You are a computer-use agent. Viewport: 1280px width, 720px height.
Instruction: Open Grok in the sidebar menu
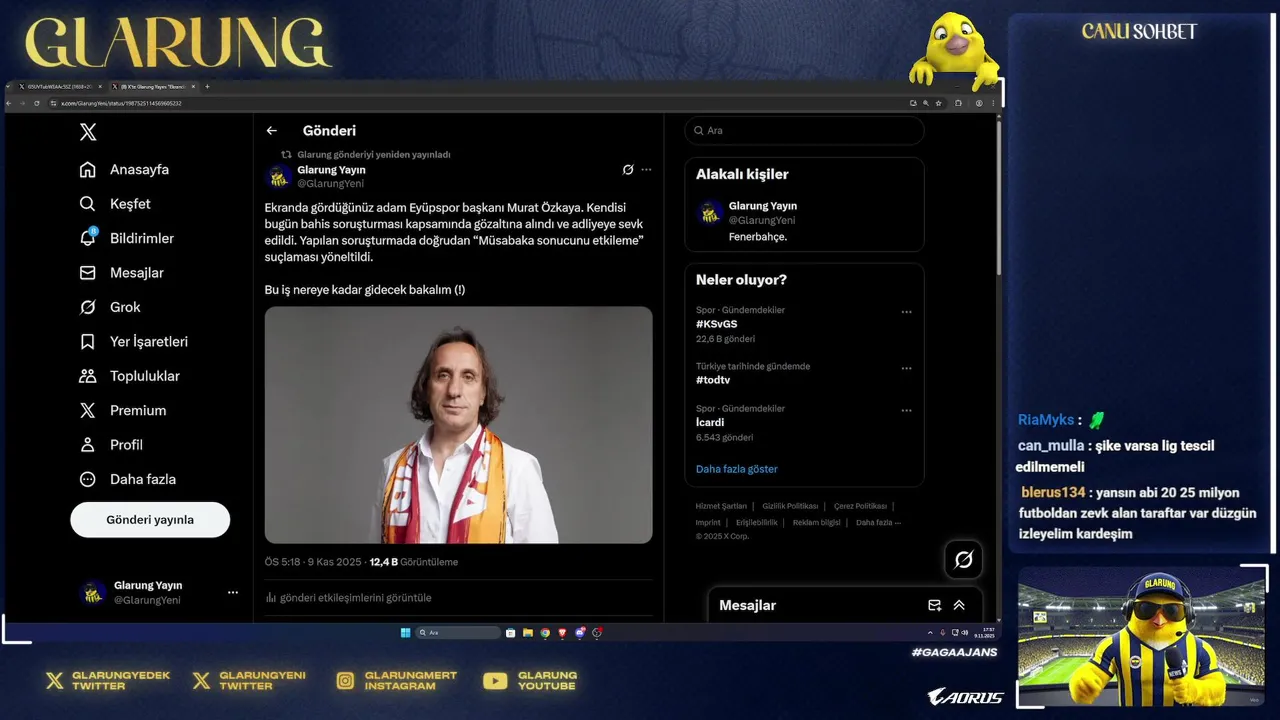[x=110, y=307]
